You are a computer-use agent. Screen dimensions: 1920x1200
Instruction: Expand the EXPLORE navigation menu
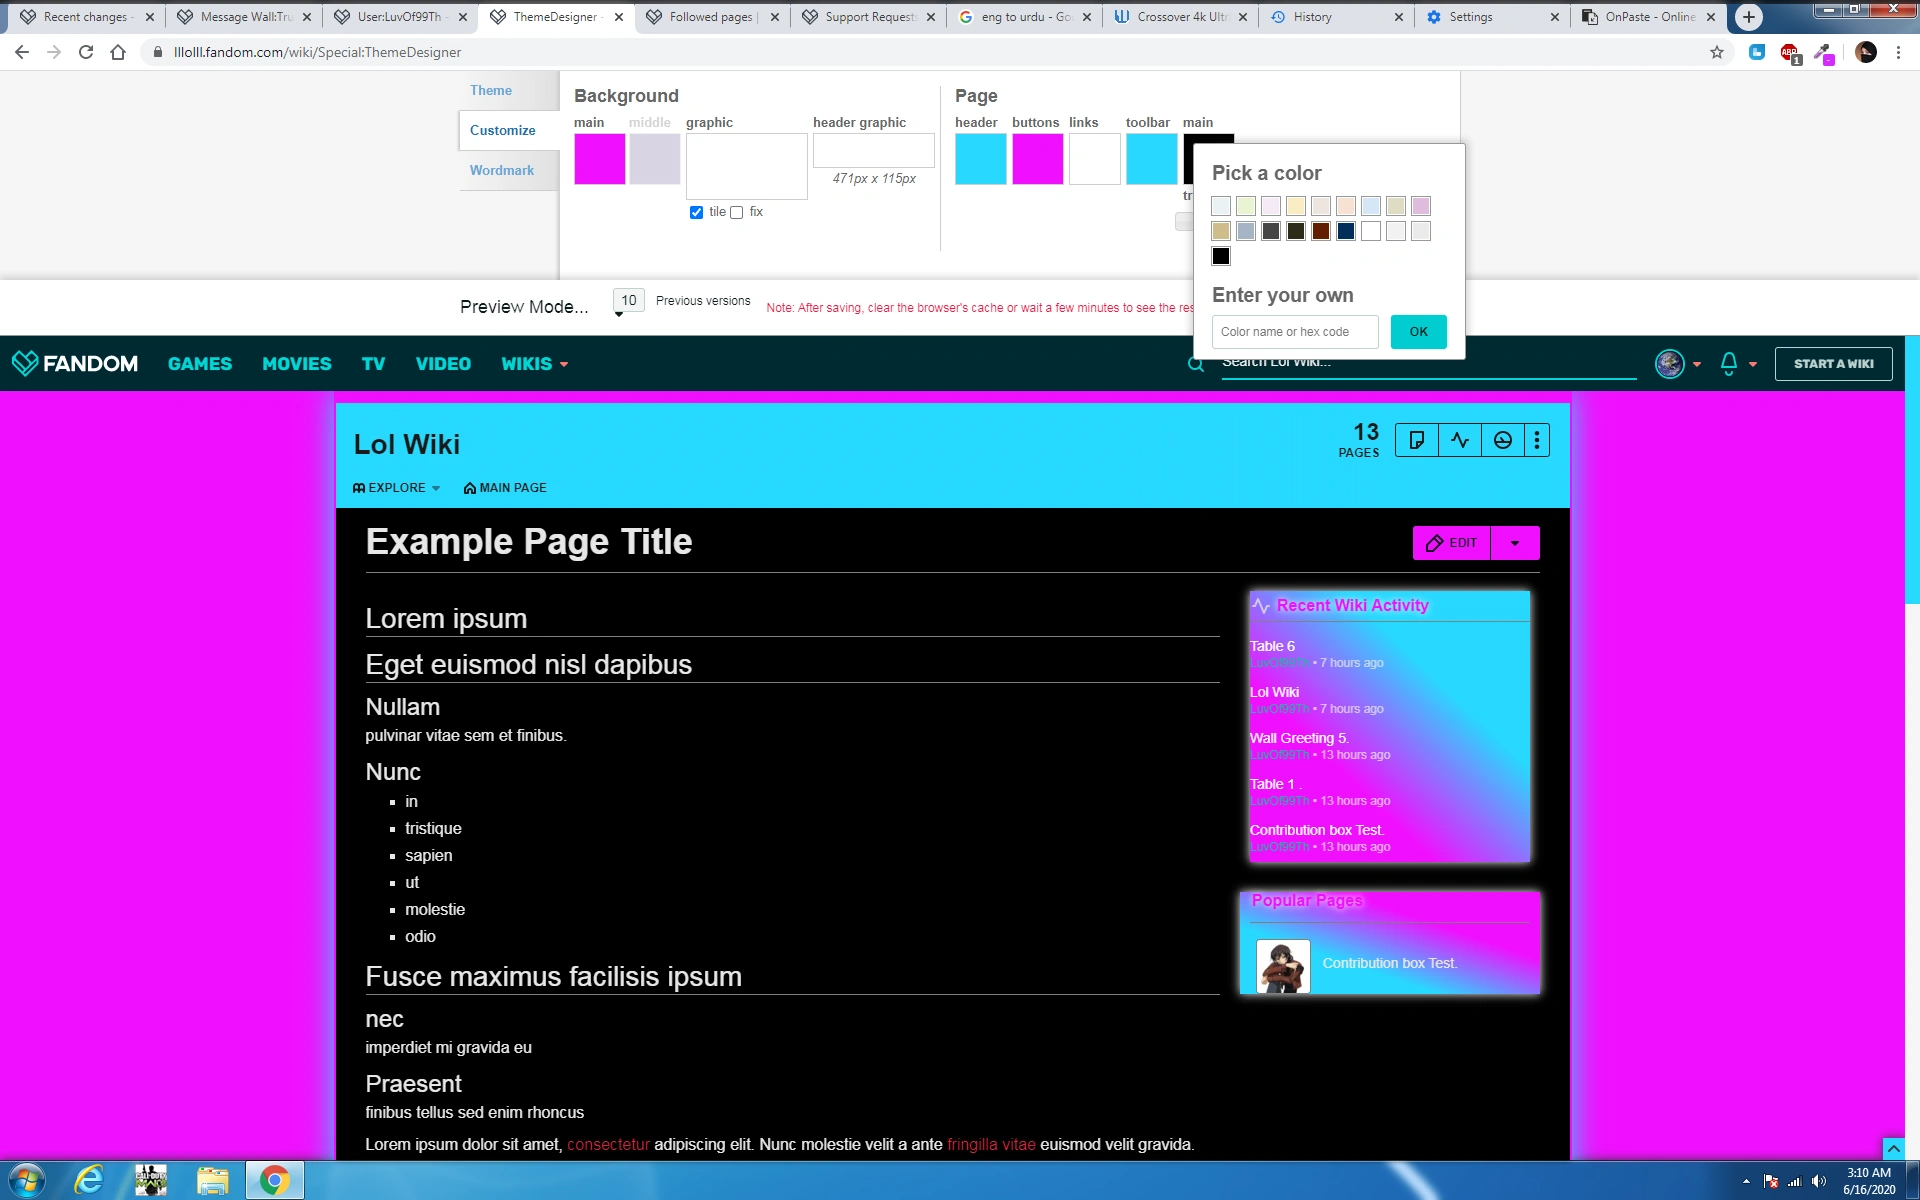(x=396, y=488)
